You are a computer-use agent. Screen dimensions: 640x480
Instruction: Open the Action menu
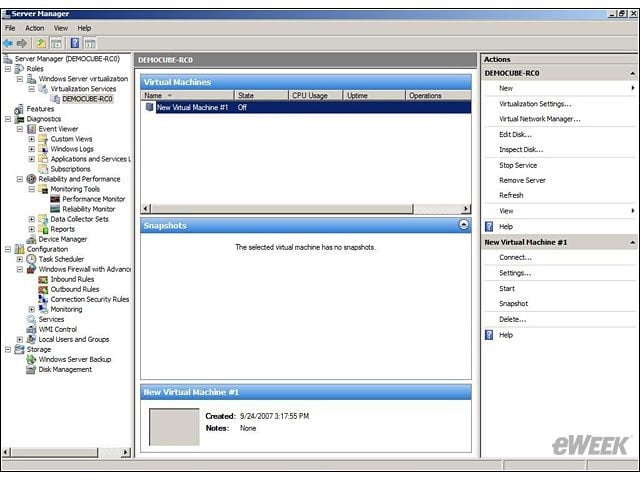click(x=35, y=28)
